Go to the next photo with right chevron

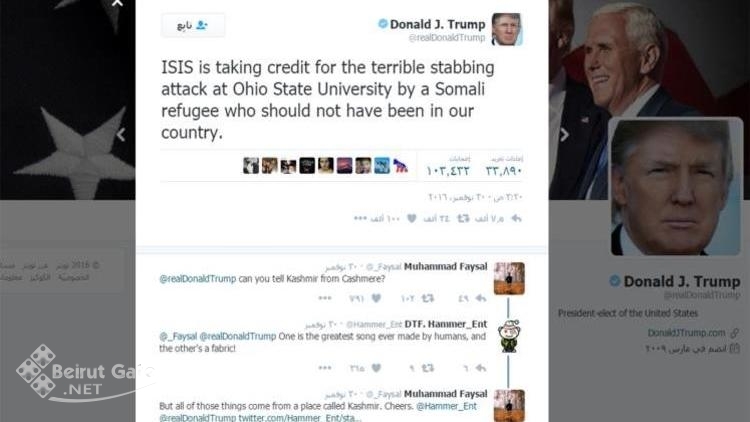point(564,135)
